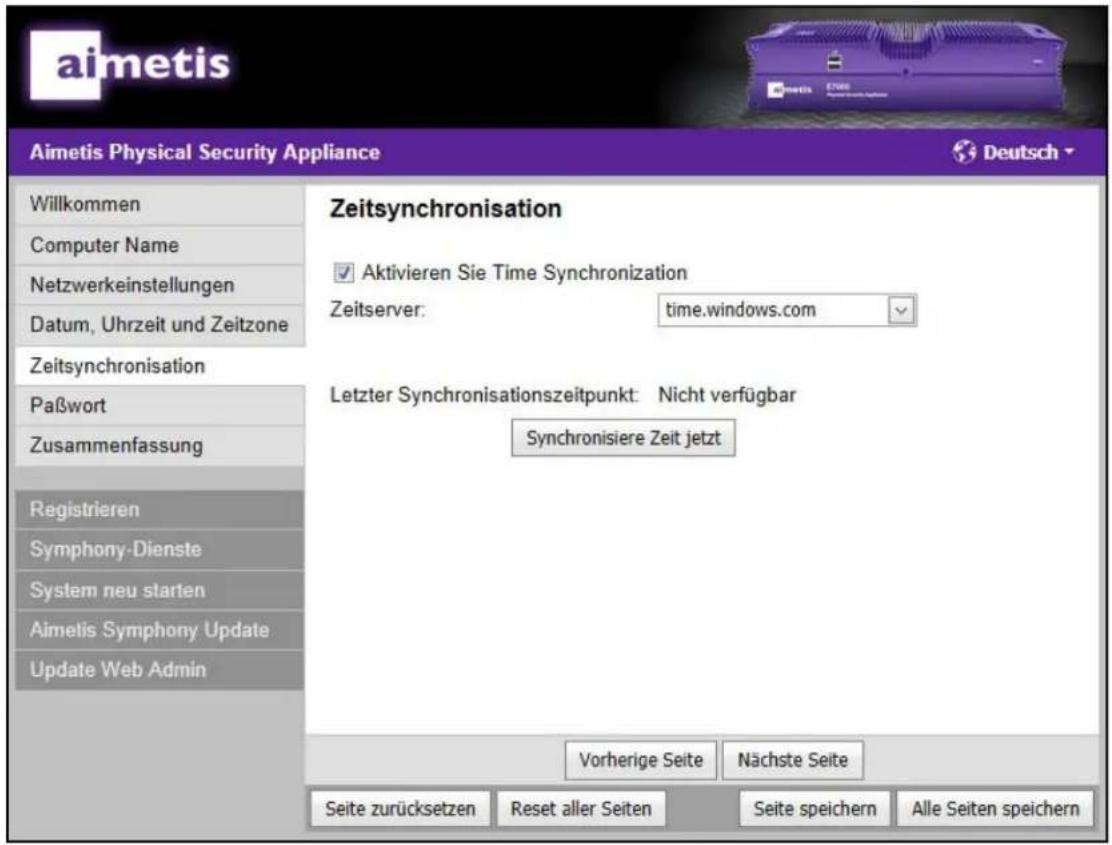Viewport: 1112px width, 845px height.
Task: Open Aimetis Symphony Update
Action: (x=160, y=629)
